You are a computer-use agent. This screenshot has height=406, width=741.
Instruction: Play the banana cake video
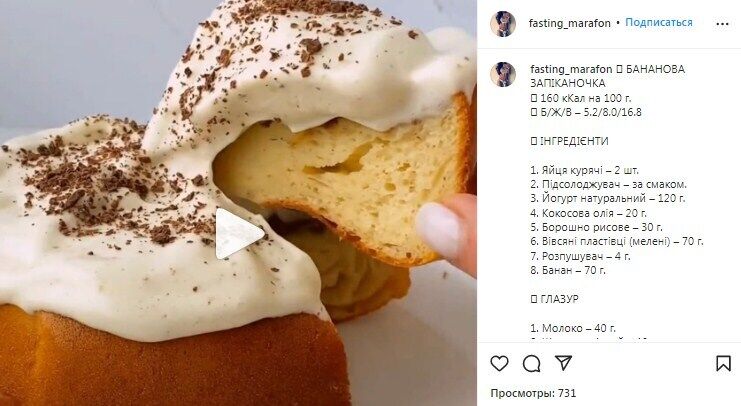(x=240, y=233)
